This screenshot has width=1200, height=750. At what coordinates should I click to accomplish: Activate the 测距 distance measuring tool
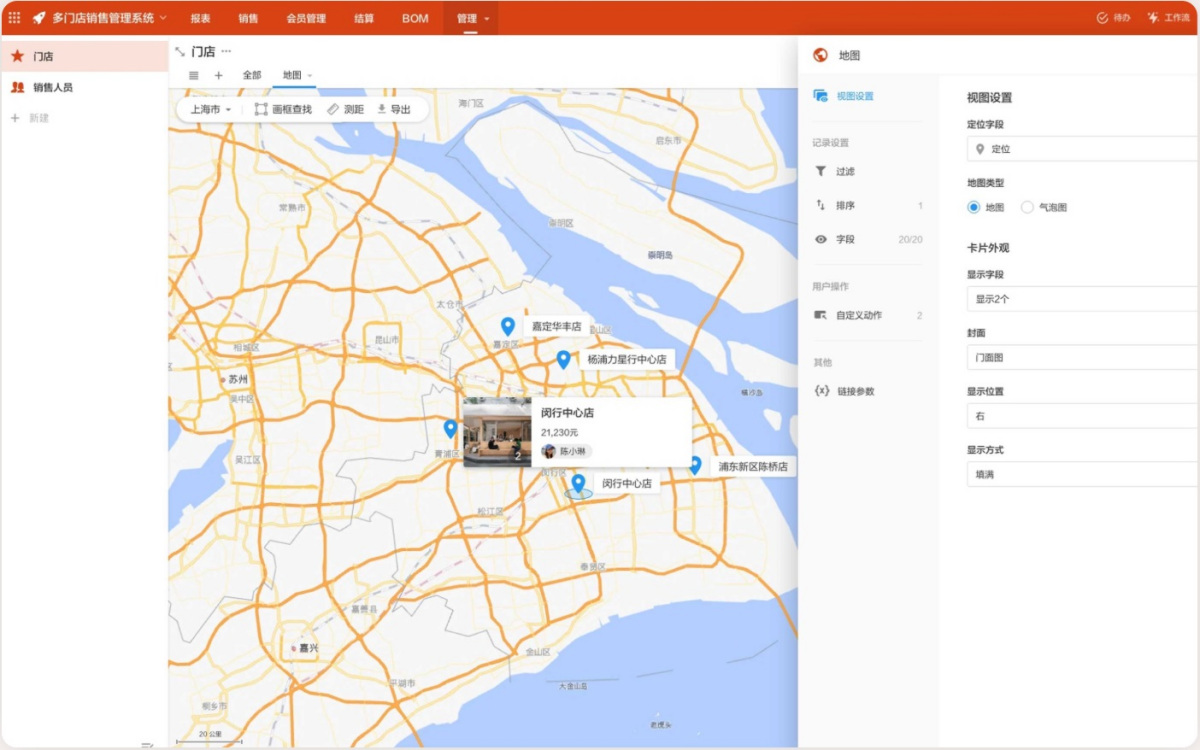click(345, 110)
